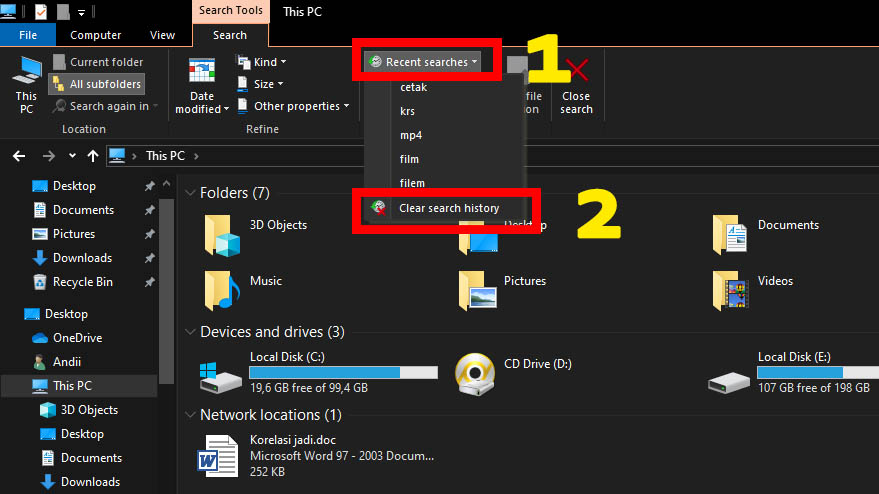Collapse the Network locations group

[191, 415]
